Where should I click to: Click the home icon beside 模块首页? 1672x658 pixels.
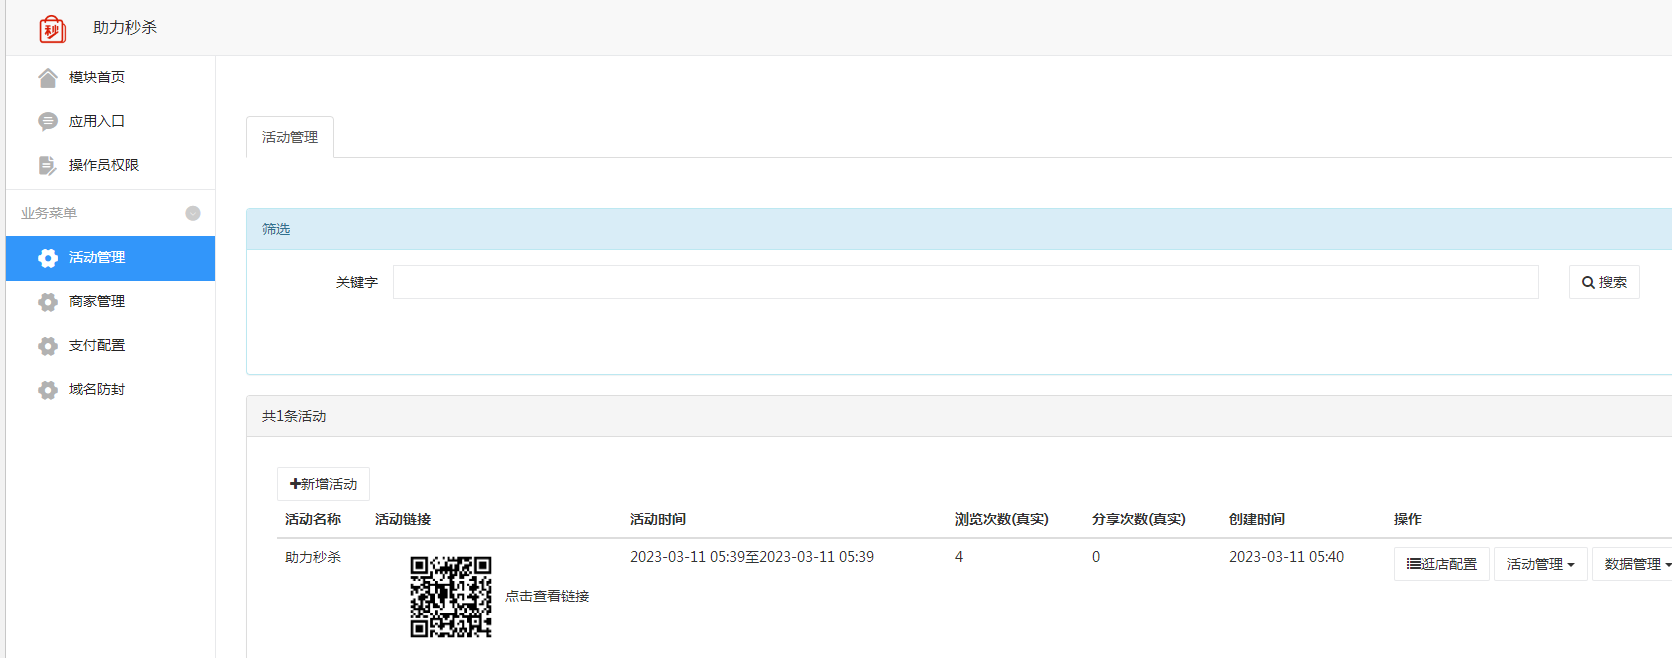tap(47, 78)
